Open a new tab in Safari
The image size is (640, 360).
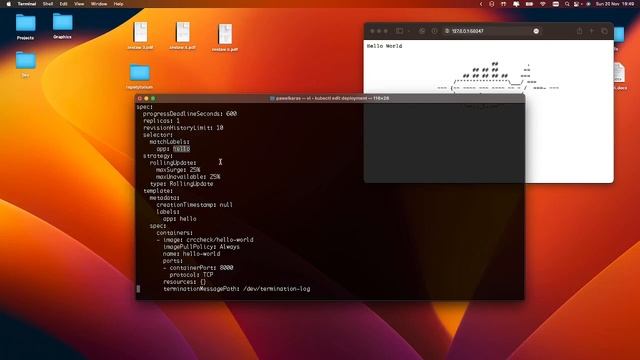click(x=591, y=31)
